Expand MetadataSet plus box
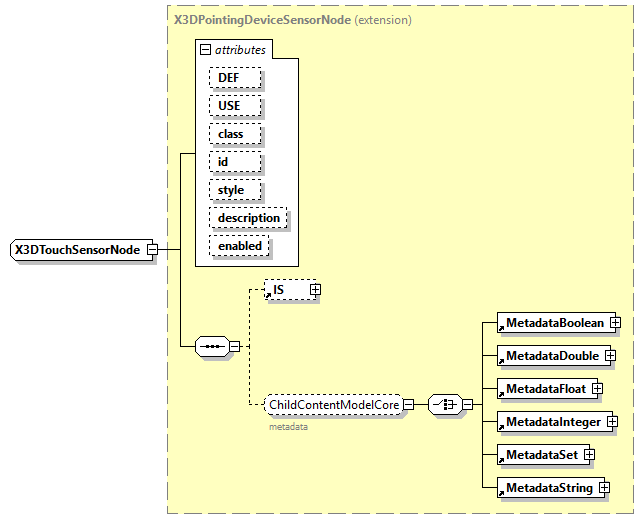The width and height of the screenshot is (644, 521). (x=589, y=454)
